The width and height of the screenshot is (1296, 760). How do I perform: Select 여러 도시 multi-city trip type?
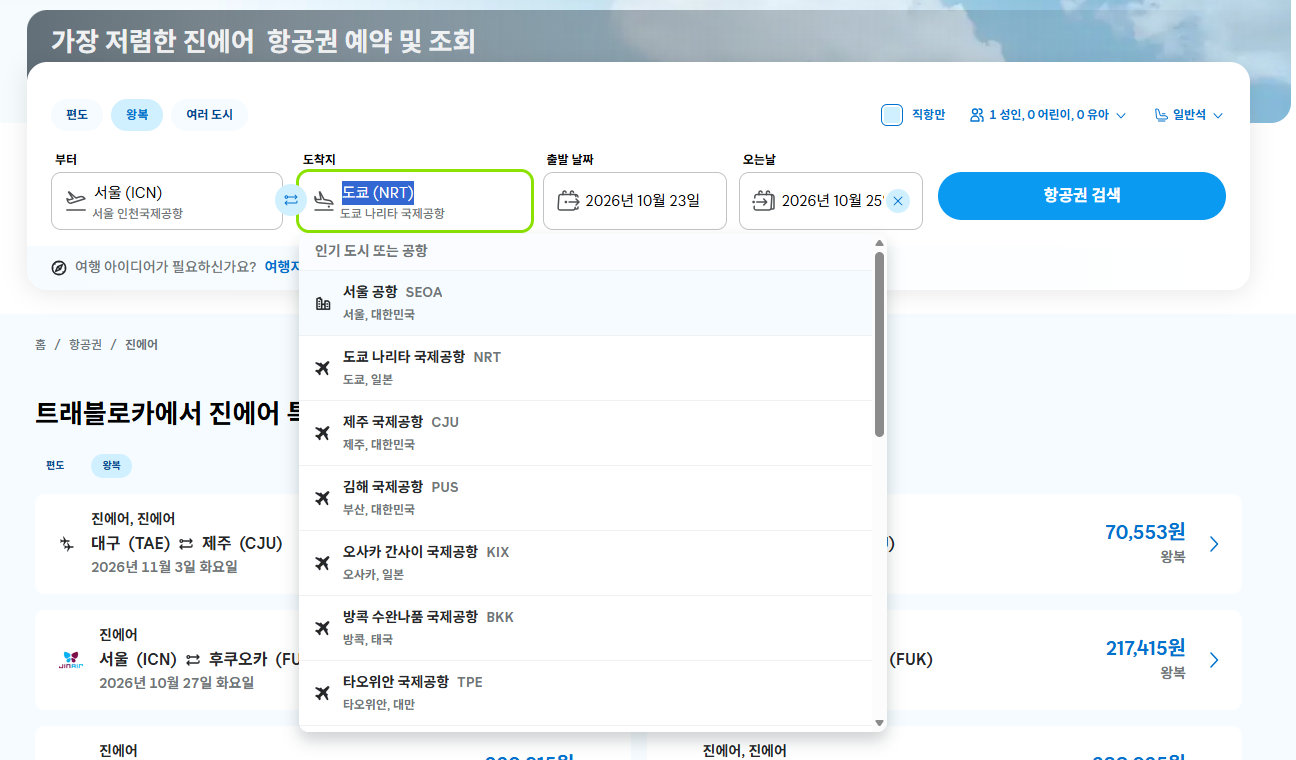pyautogui.click(x=209, y=115)
